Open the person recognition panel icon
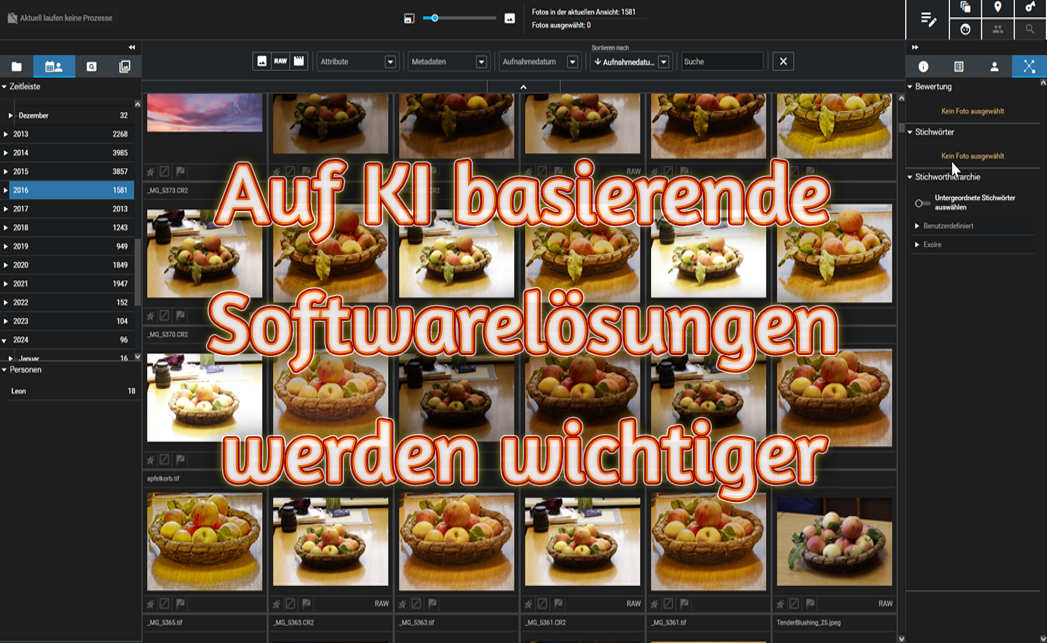The width and height of the screenshot is (1047, 643). point(994,67)
